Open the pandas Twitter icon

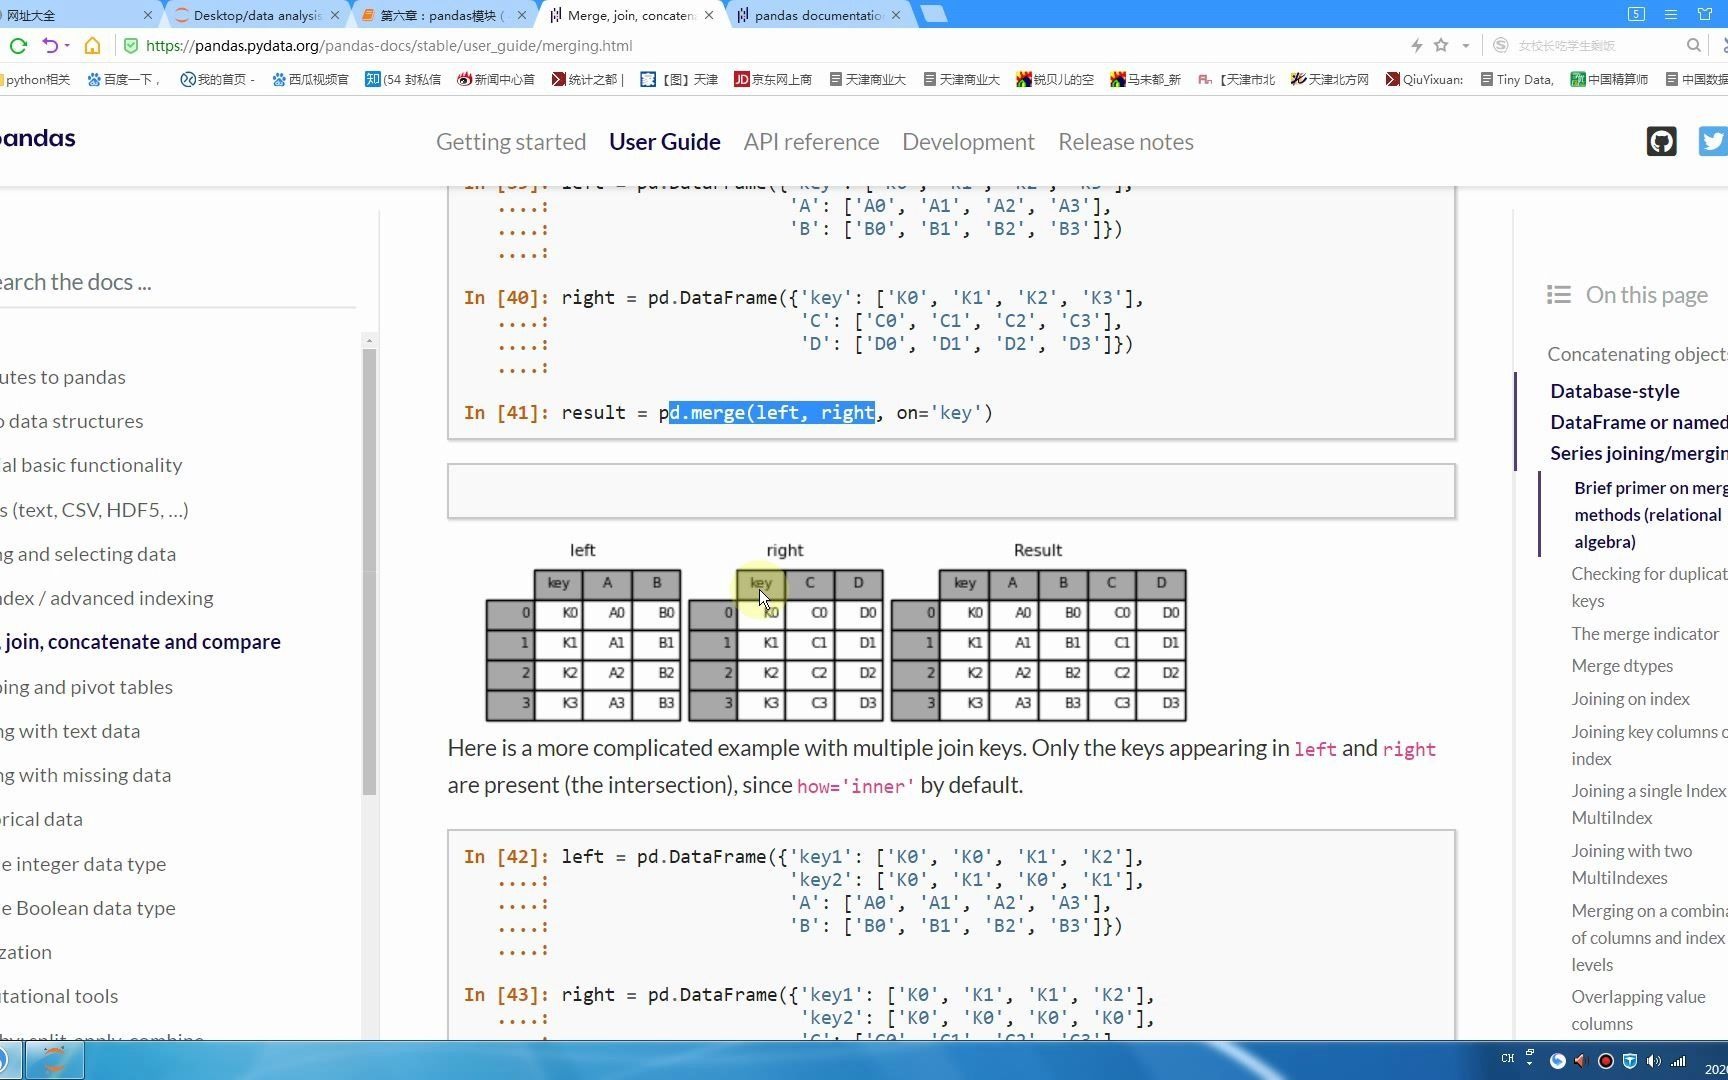pos(1713,141)
